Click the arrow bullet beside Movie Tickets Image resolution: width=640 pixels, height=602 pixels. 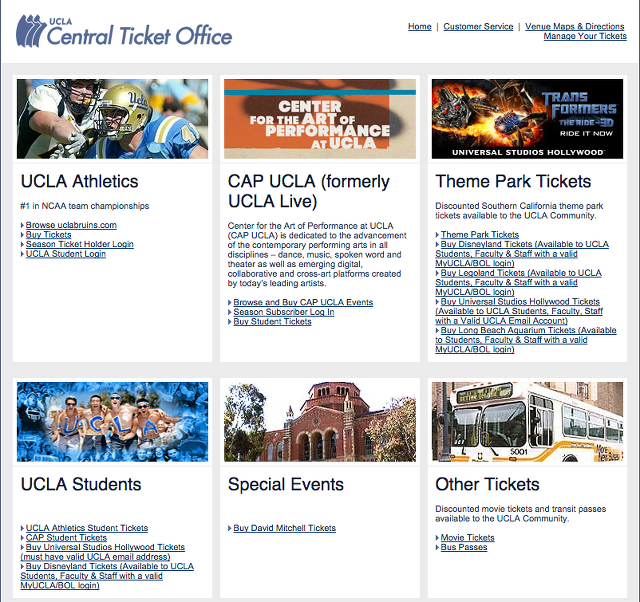point(437,538)
